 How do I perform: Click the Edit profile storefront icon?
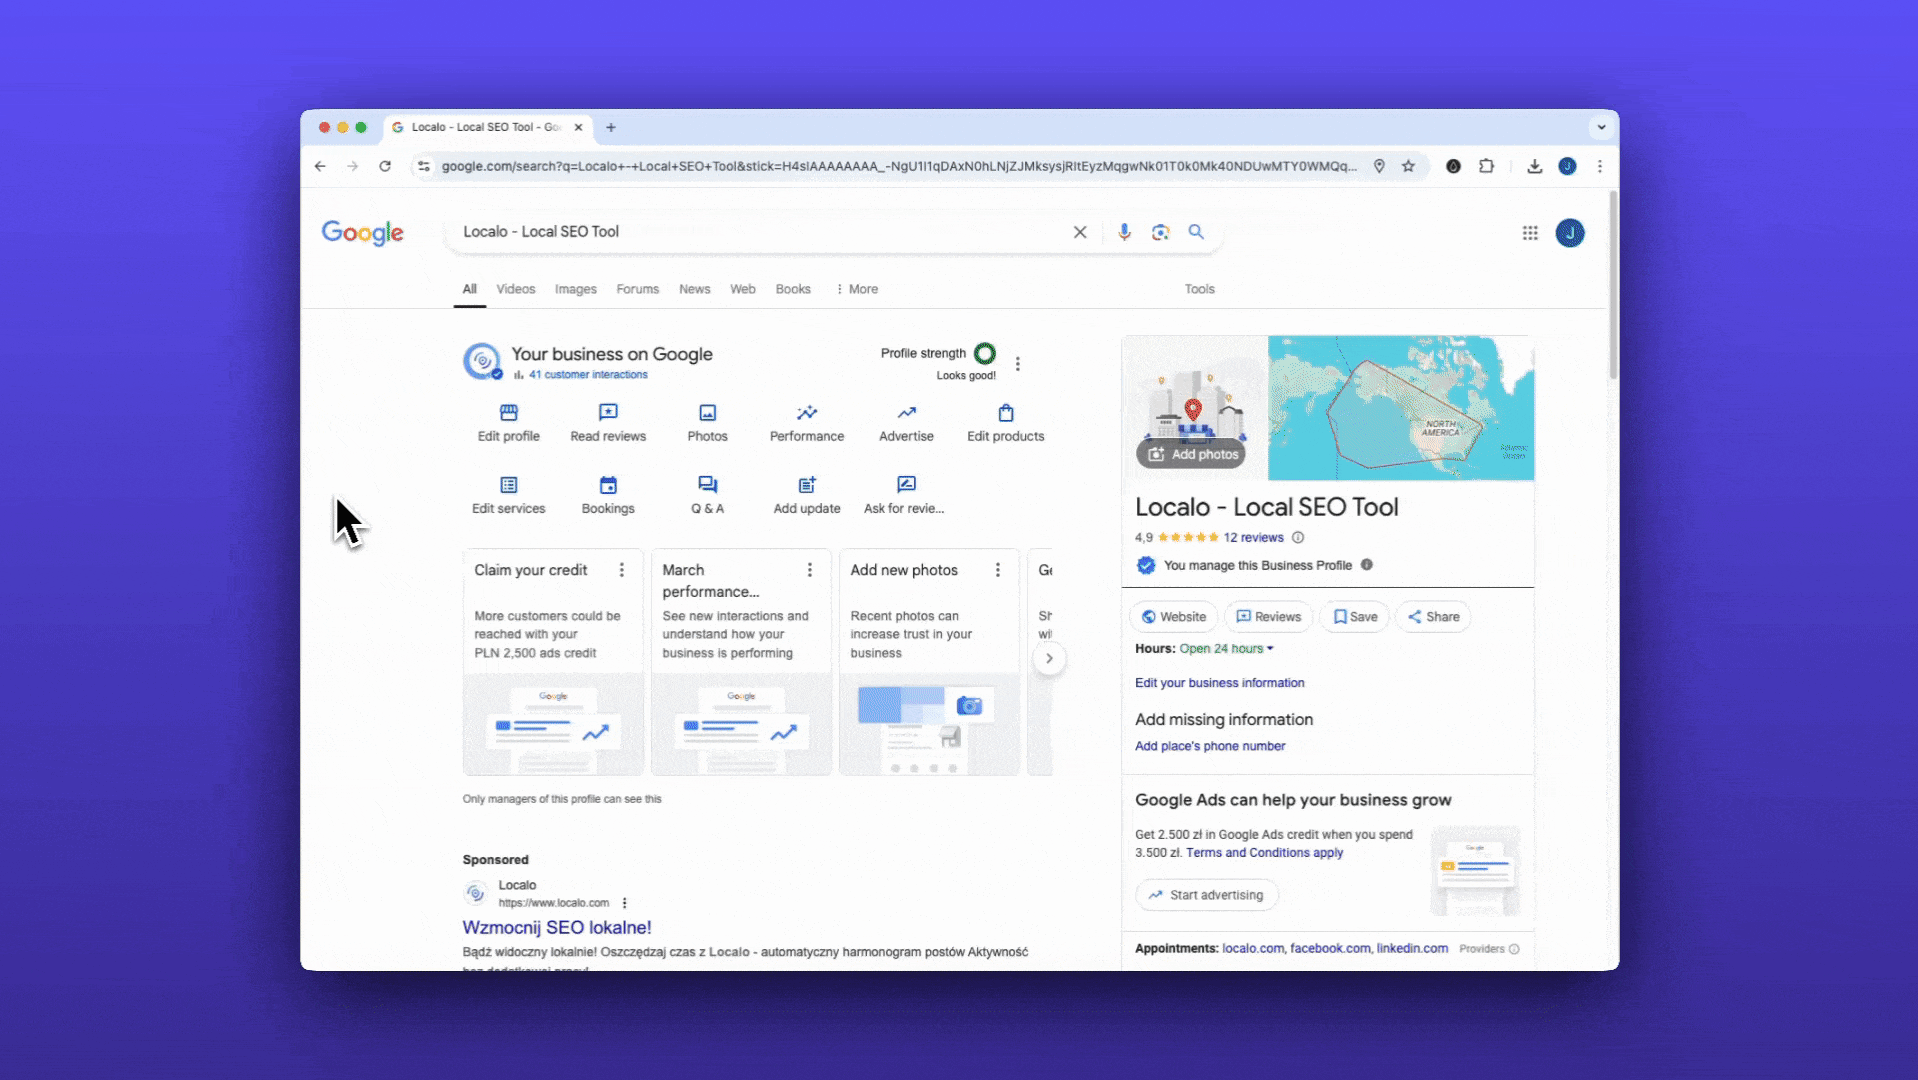tap(508, 413)
